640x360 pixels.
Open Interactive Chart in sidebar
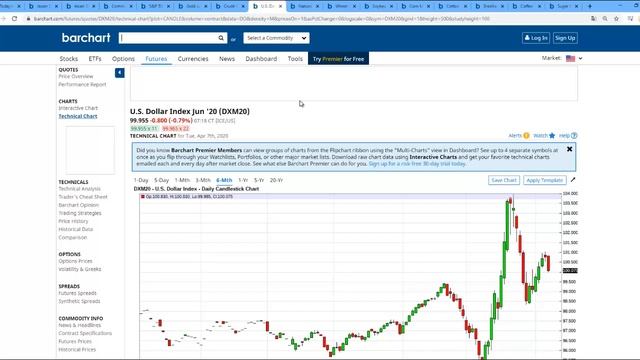tap(78, 108)
